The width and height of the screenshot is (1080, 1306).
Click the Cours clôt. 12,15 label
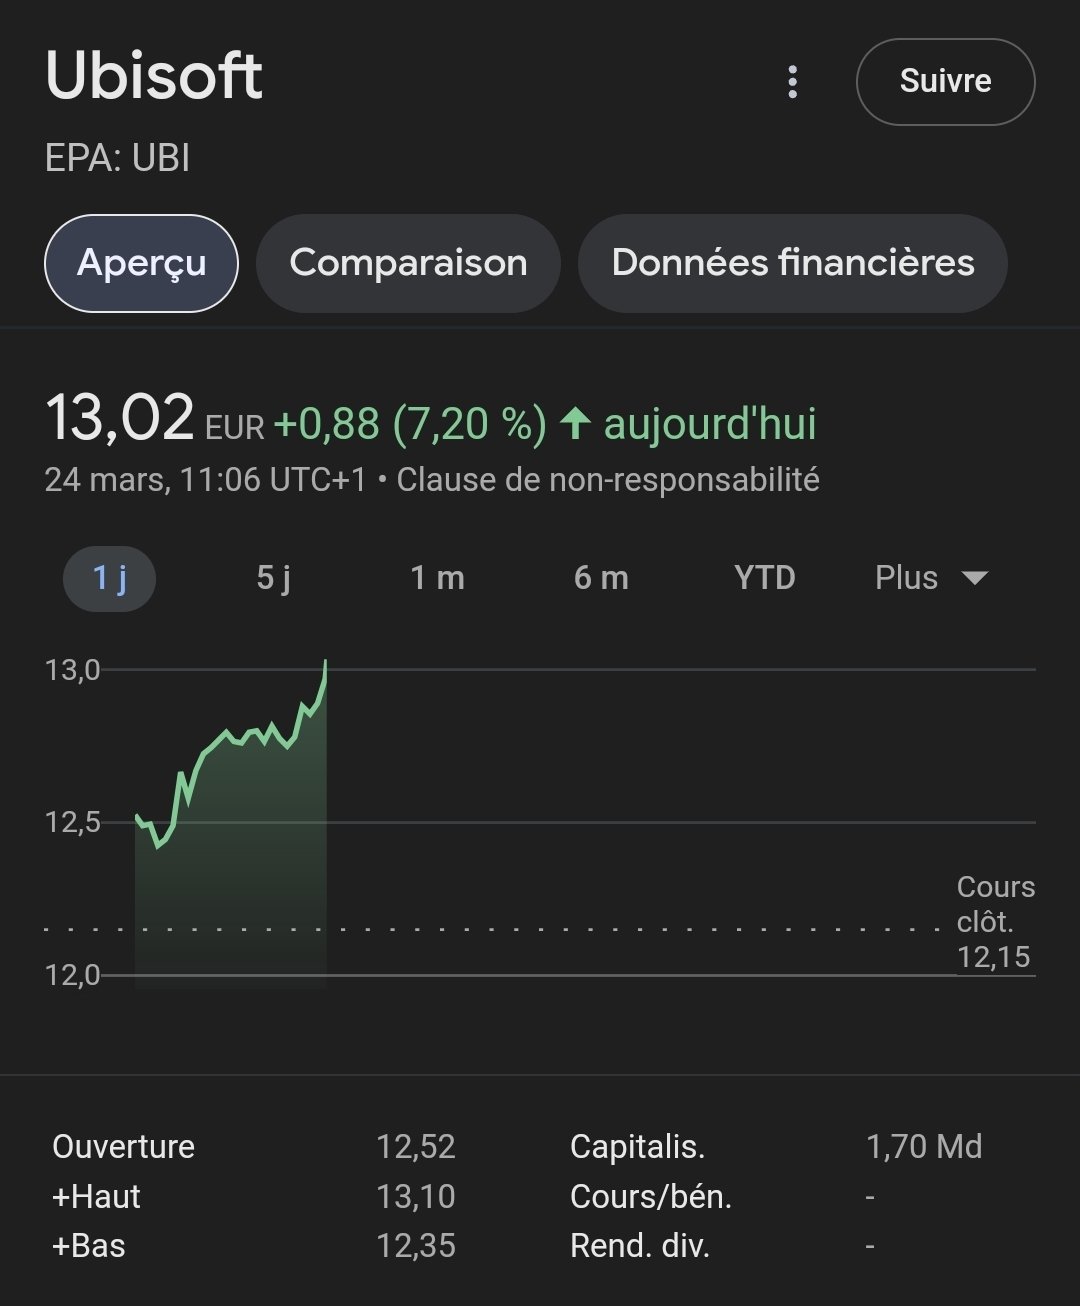995,922
